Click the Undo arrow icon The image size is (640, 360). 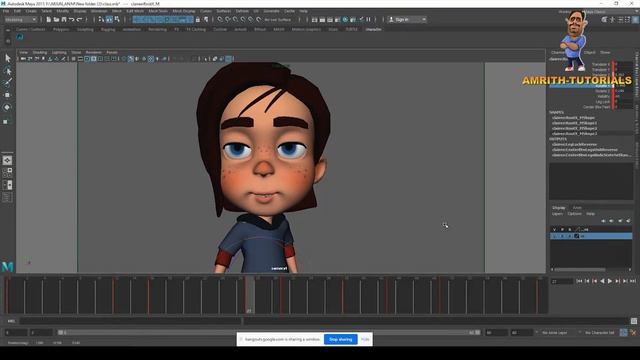point(72,20)
